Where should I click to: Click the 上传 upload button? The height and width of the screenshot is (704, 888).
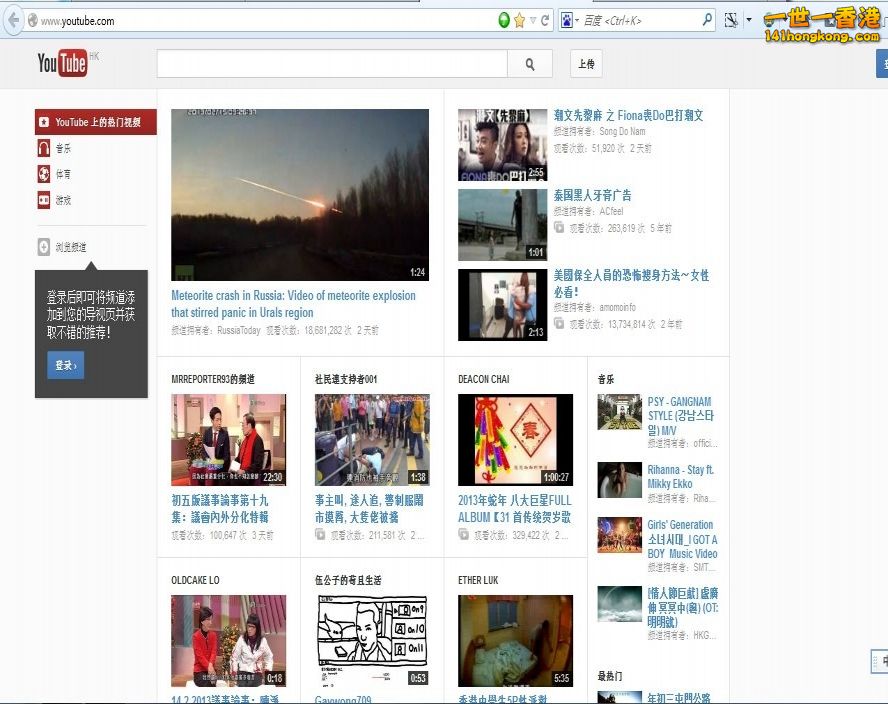click(586, 64)
